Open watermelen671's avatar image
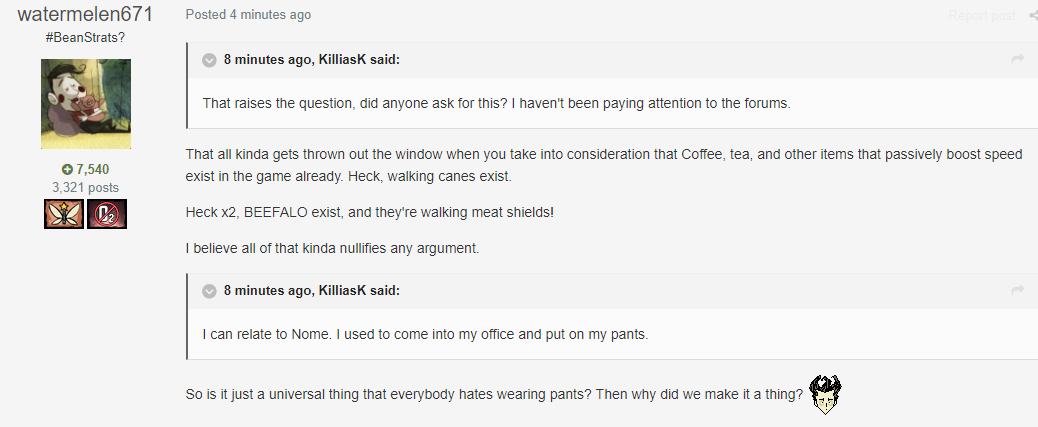Screen dimensions: 1038x427 [x=85, y=104]
